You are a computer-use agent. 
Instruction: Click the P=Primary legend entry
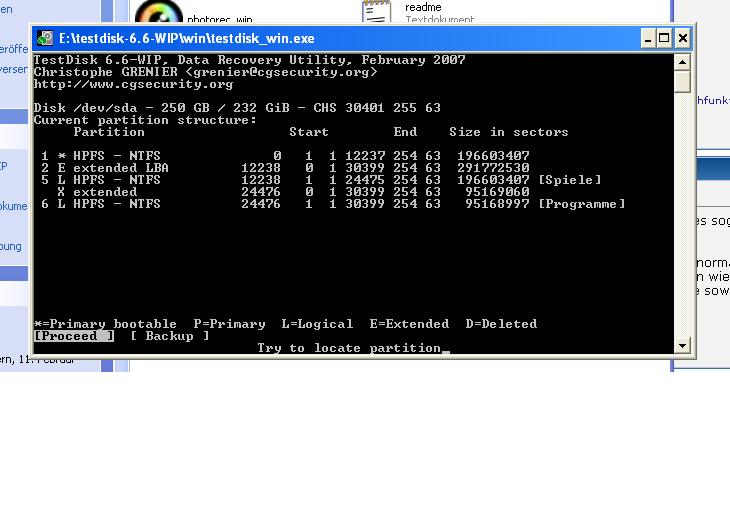pyautogui.click(x=230, y=324)
